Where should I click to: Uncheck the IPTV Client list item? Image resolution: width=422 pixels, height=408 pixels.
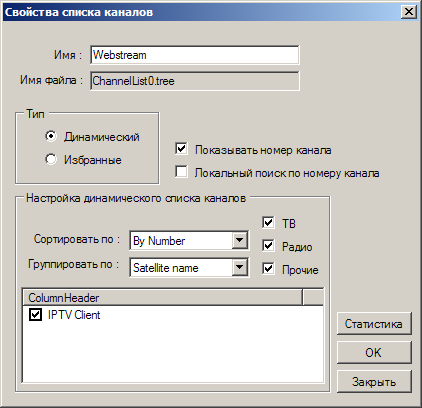click(35, 314)
